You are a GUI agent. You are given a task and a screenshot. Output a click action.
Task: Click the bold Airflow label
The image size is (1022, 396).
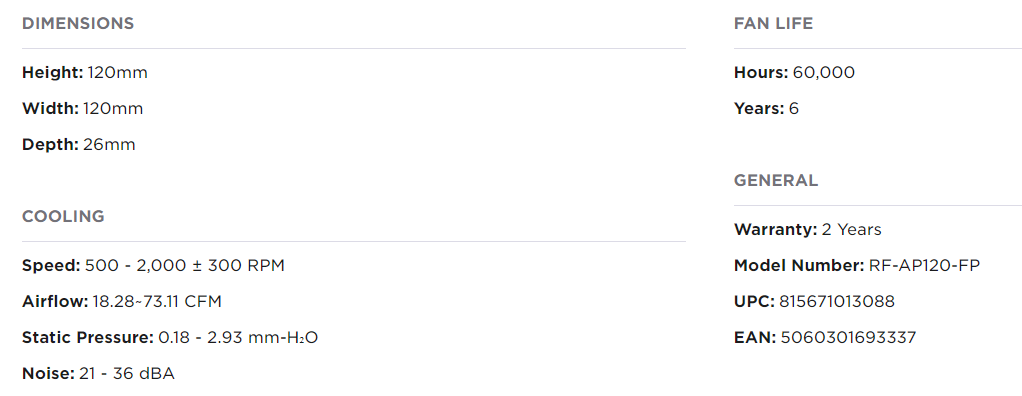55,302
